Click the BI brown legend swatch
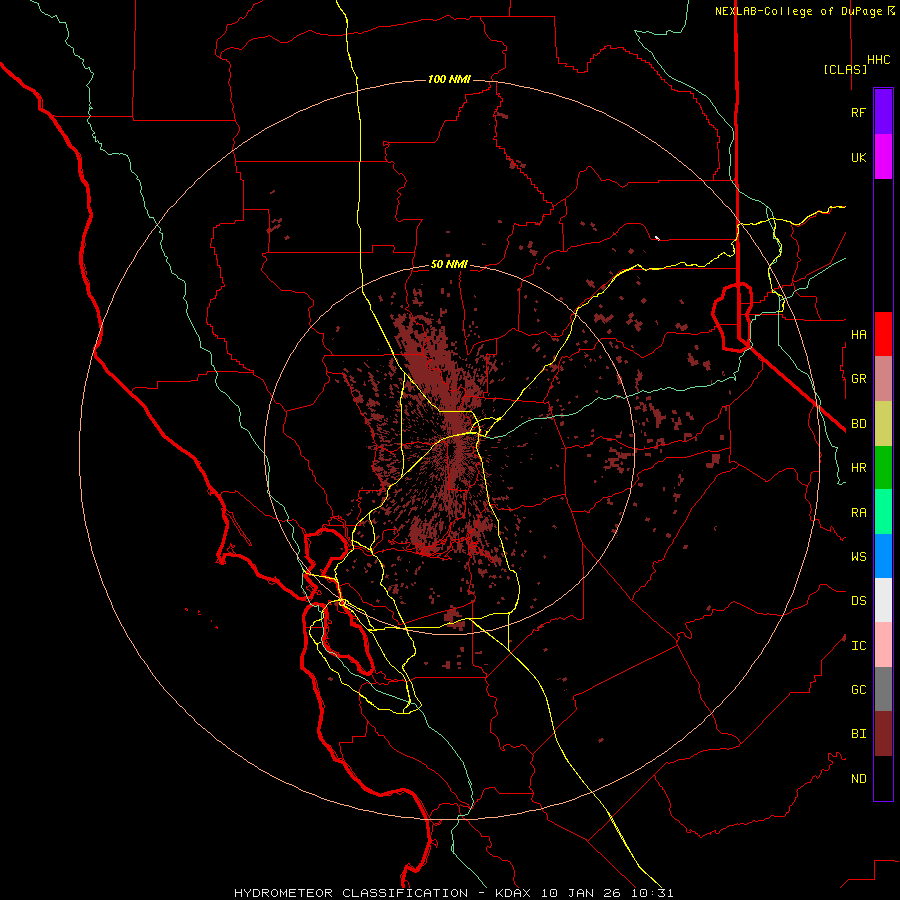The height and width of the screenshot is (900, 900). pos(883,734)
